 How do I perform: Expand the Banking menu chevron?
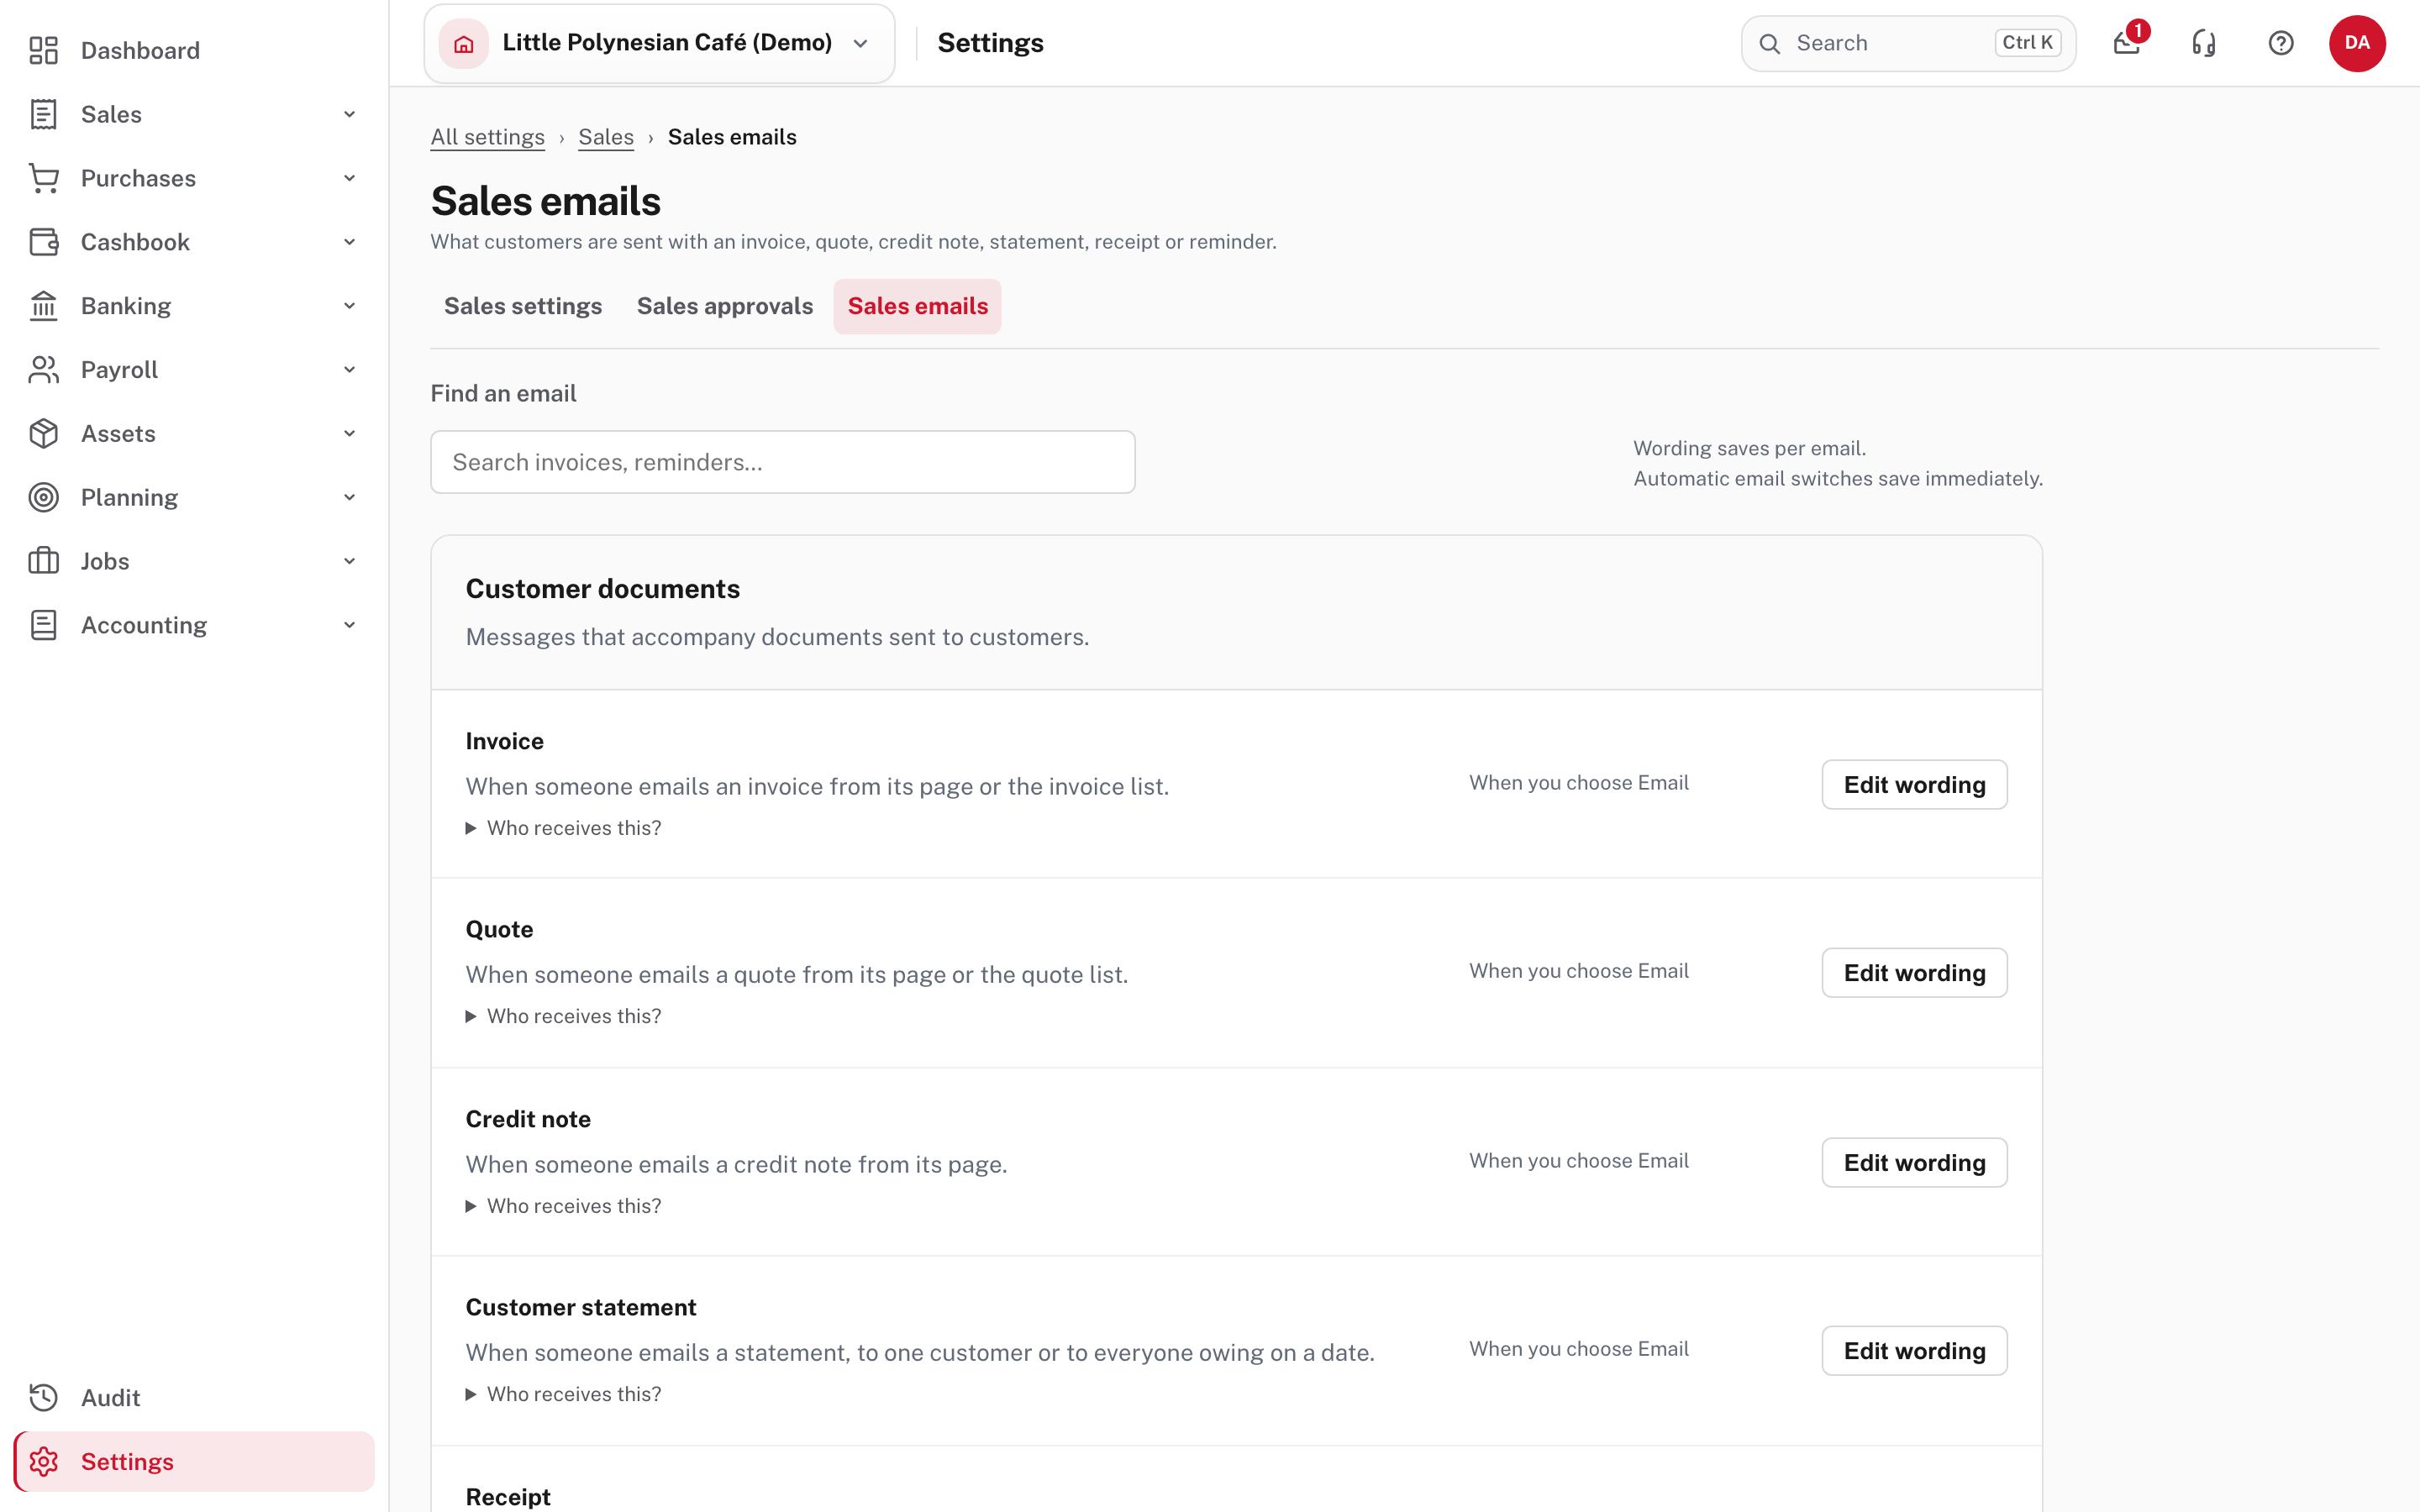(350, 306)
